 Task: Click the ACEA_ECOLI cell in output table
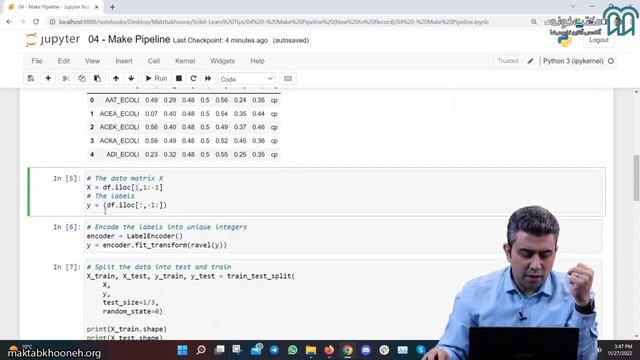click(119, 113)
